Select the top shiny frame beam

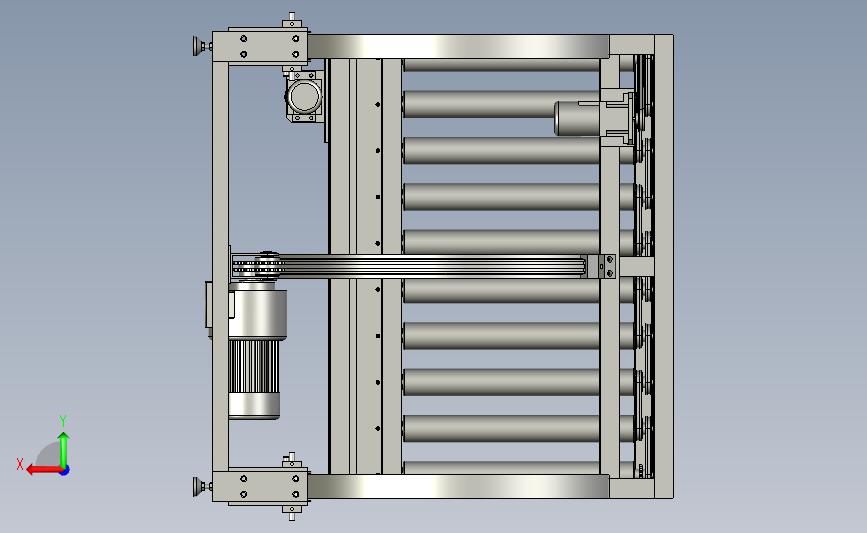458,46
